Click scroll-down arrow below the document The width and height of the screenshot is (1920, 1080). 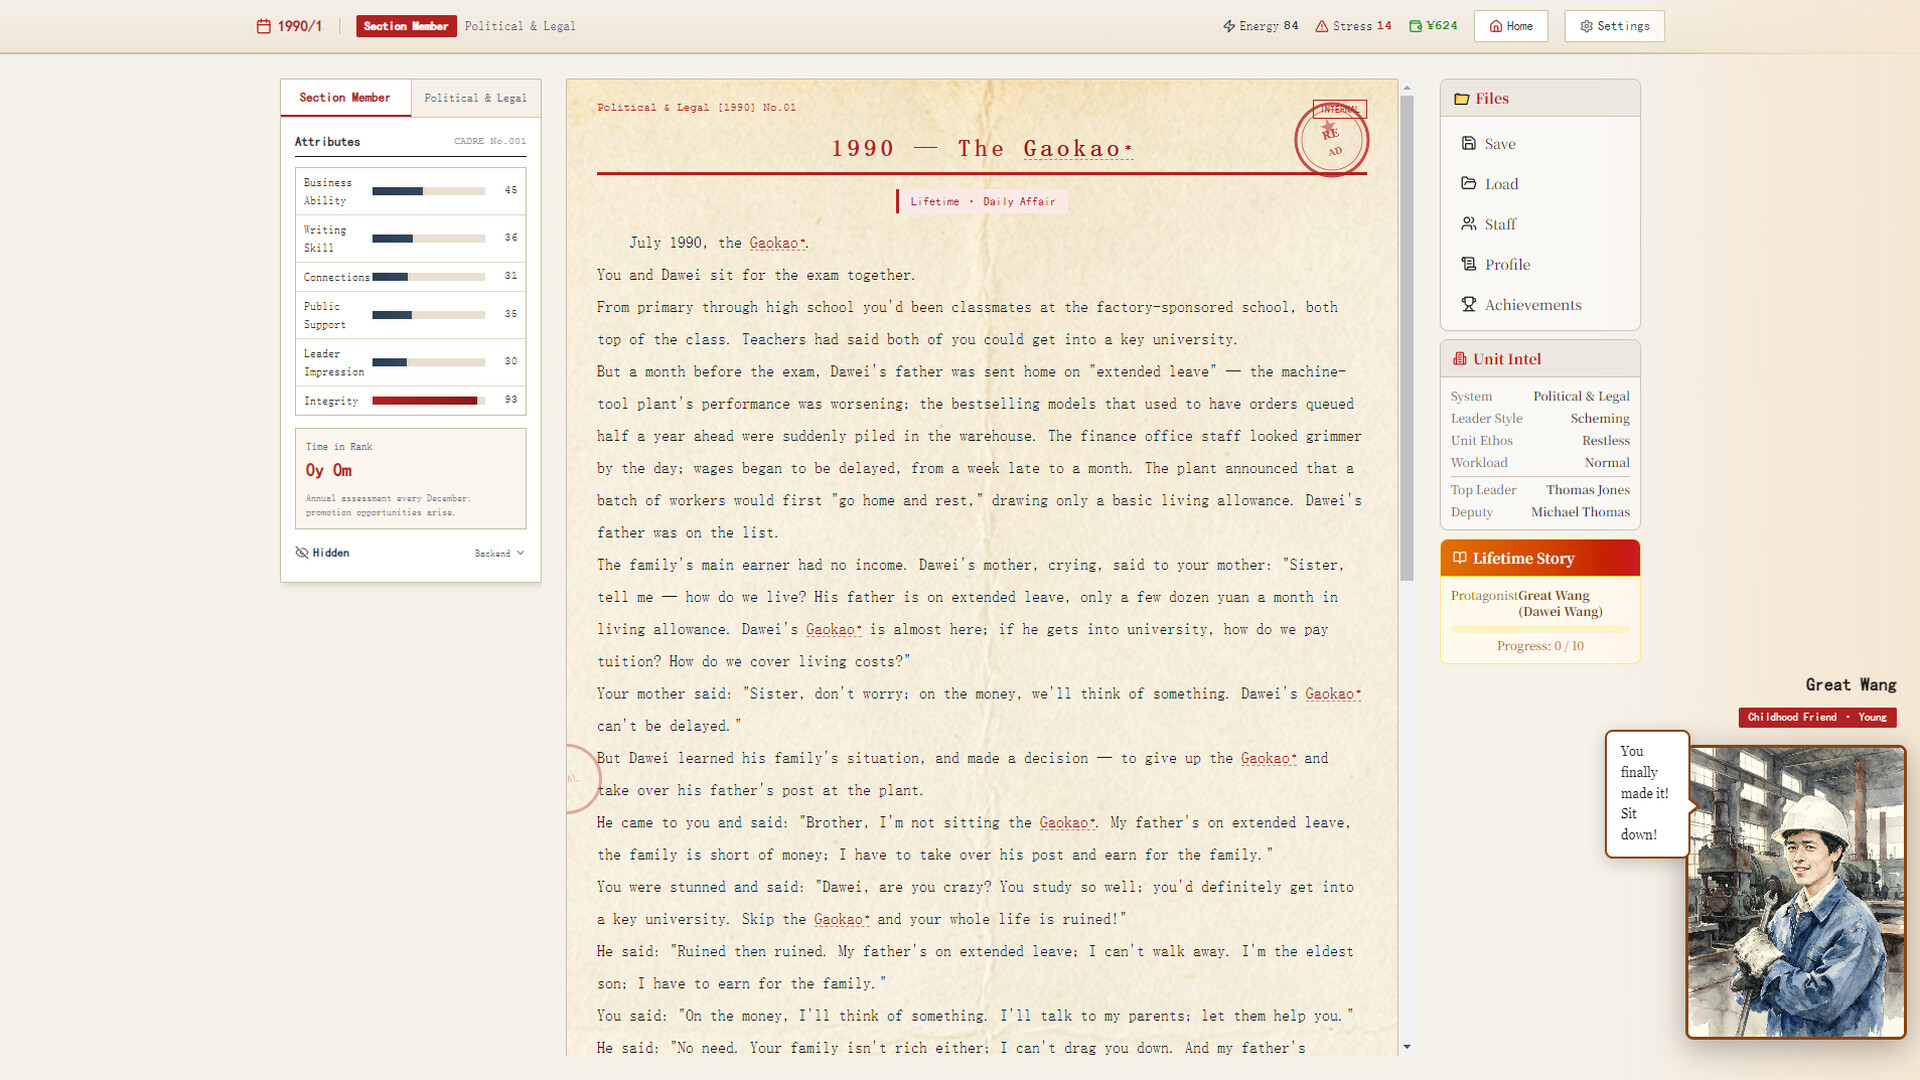pyautogui.click(x=1407, y=1047)
